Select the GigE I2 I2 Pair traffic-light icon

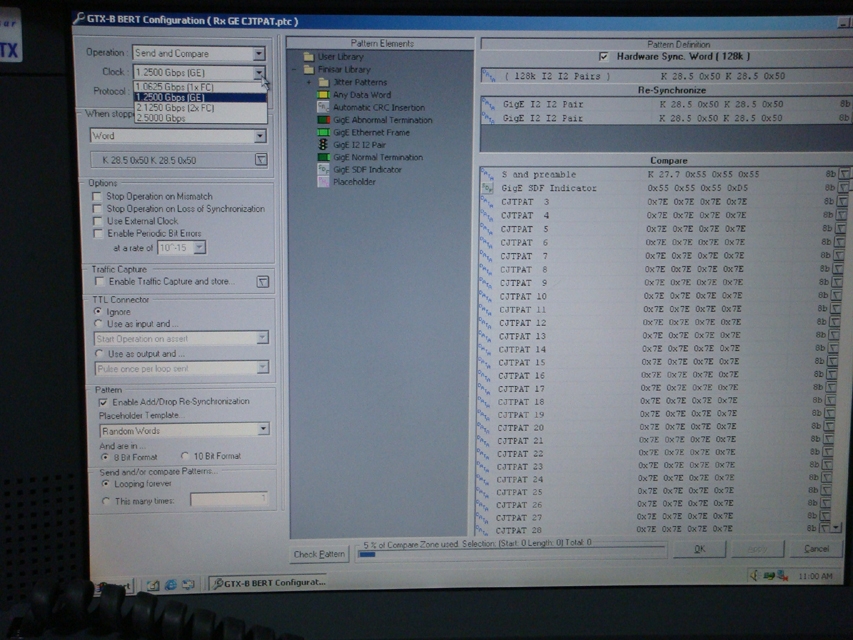point(323,145)
